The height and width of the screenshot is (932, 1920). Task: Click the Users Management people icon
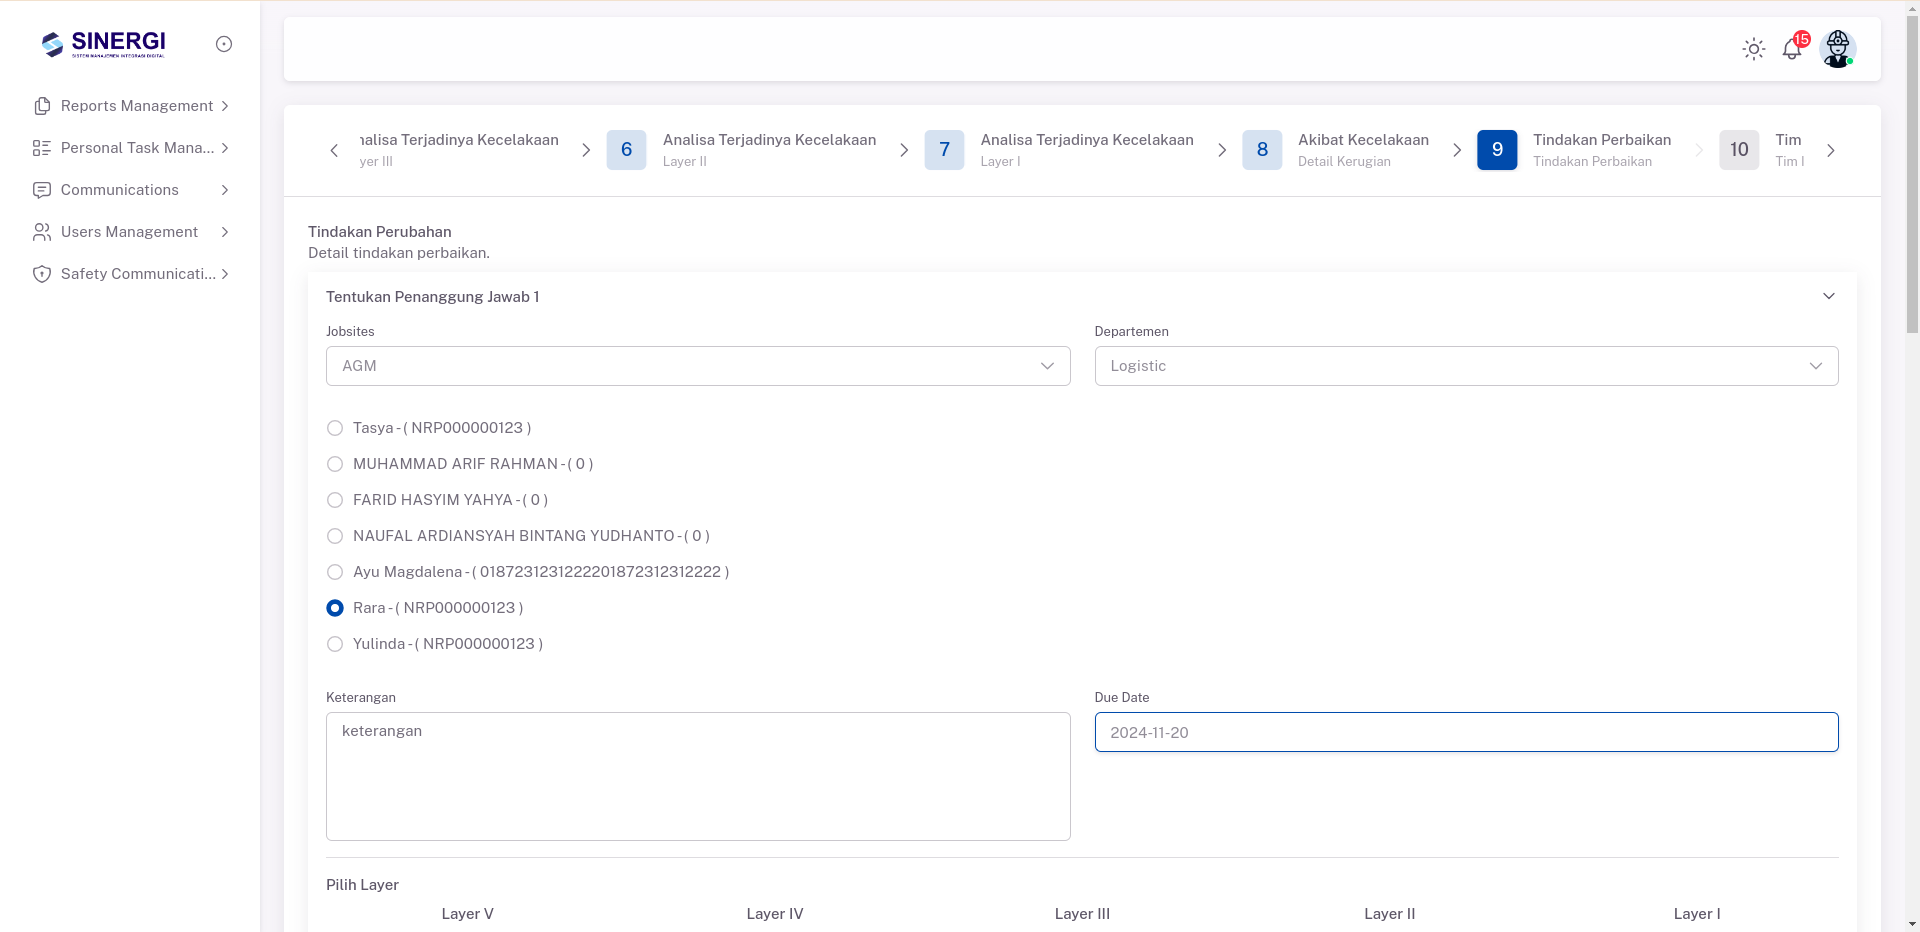pyautogui.click(x=42, y=232)
